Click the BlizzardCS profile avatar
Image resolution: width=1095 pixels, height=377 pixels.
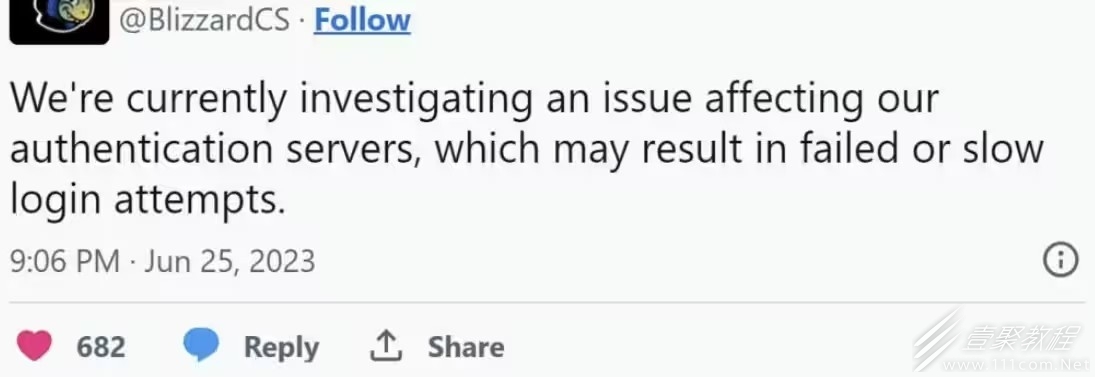tap(59, 21)
